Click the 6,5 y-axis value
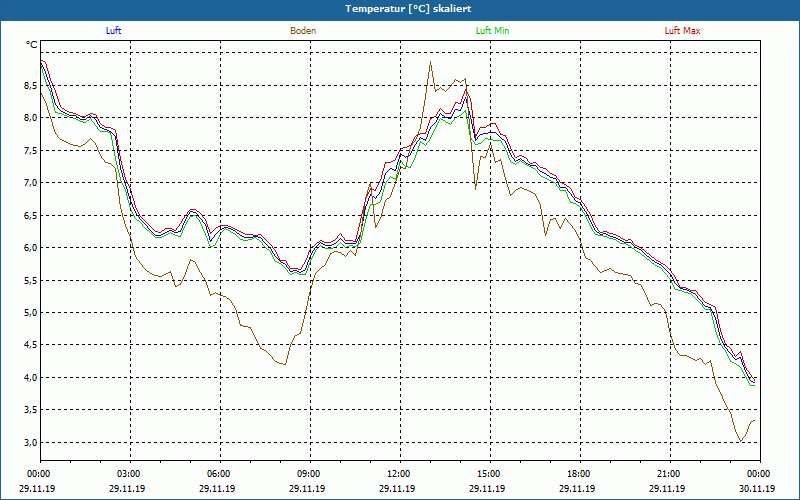 pos(31,215)
